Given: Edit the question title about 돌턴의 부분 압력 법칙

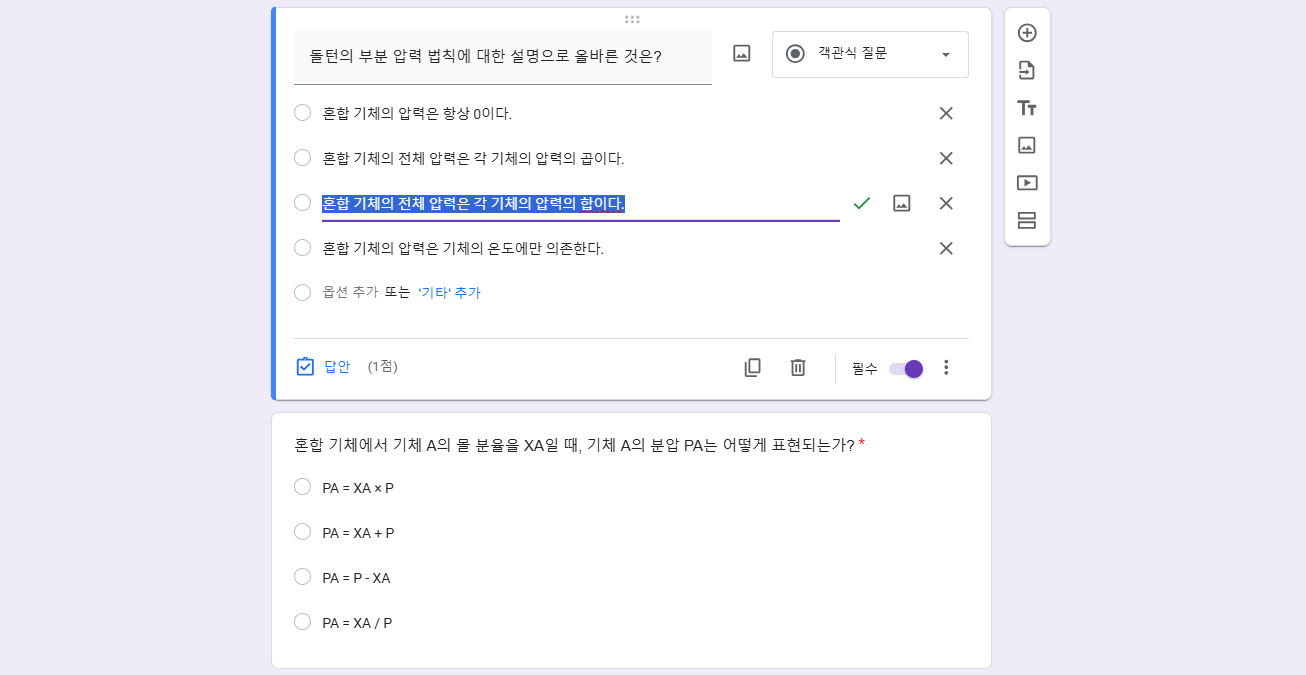Looking at the screenshot, I should click(503, 58).
